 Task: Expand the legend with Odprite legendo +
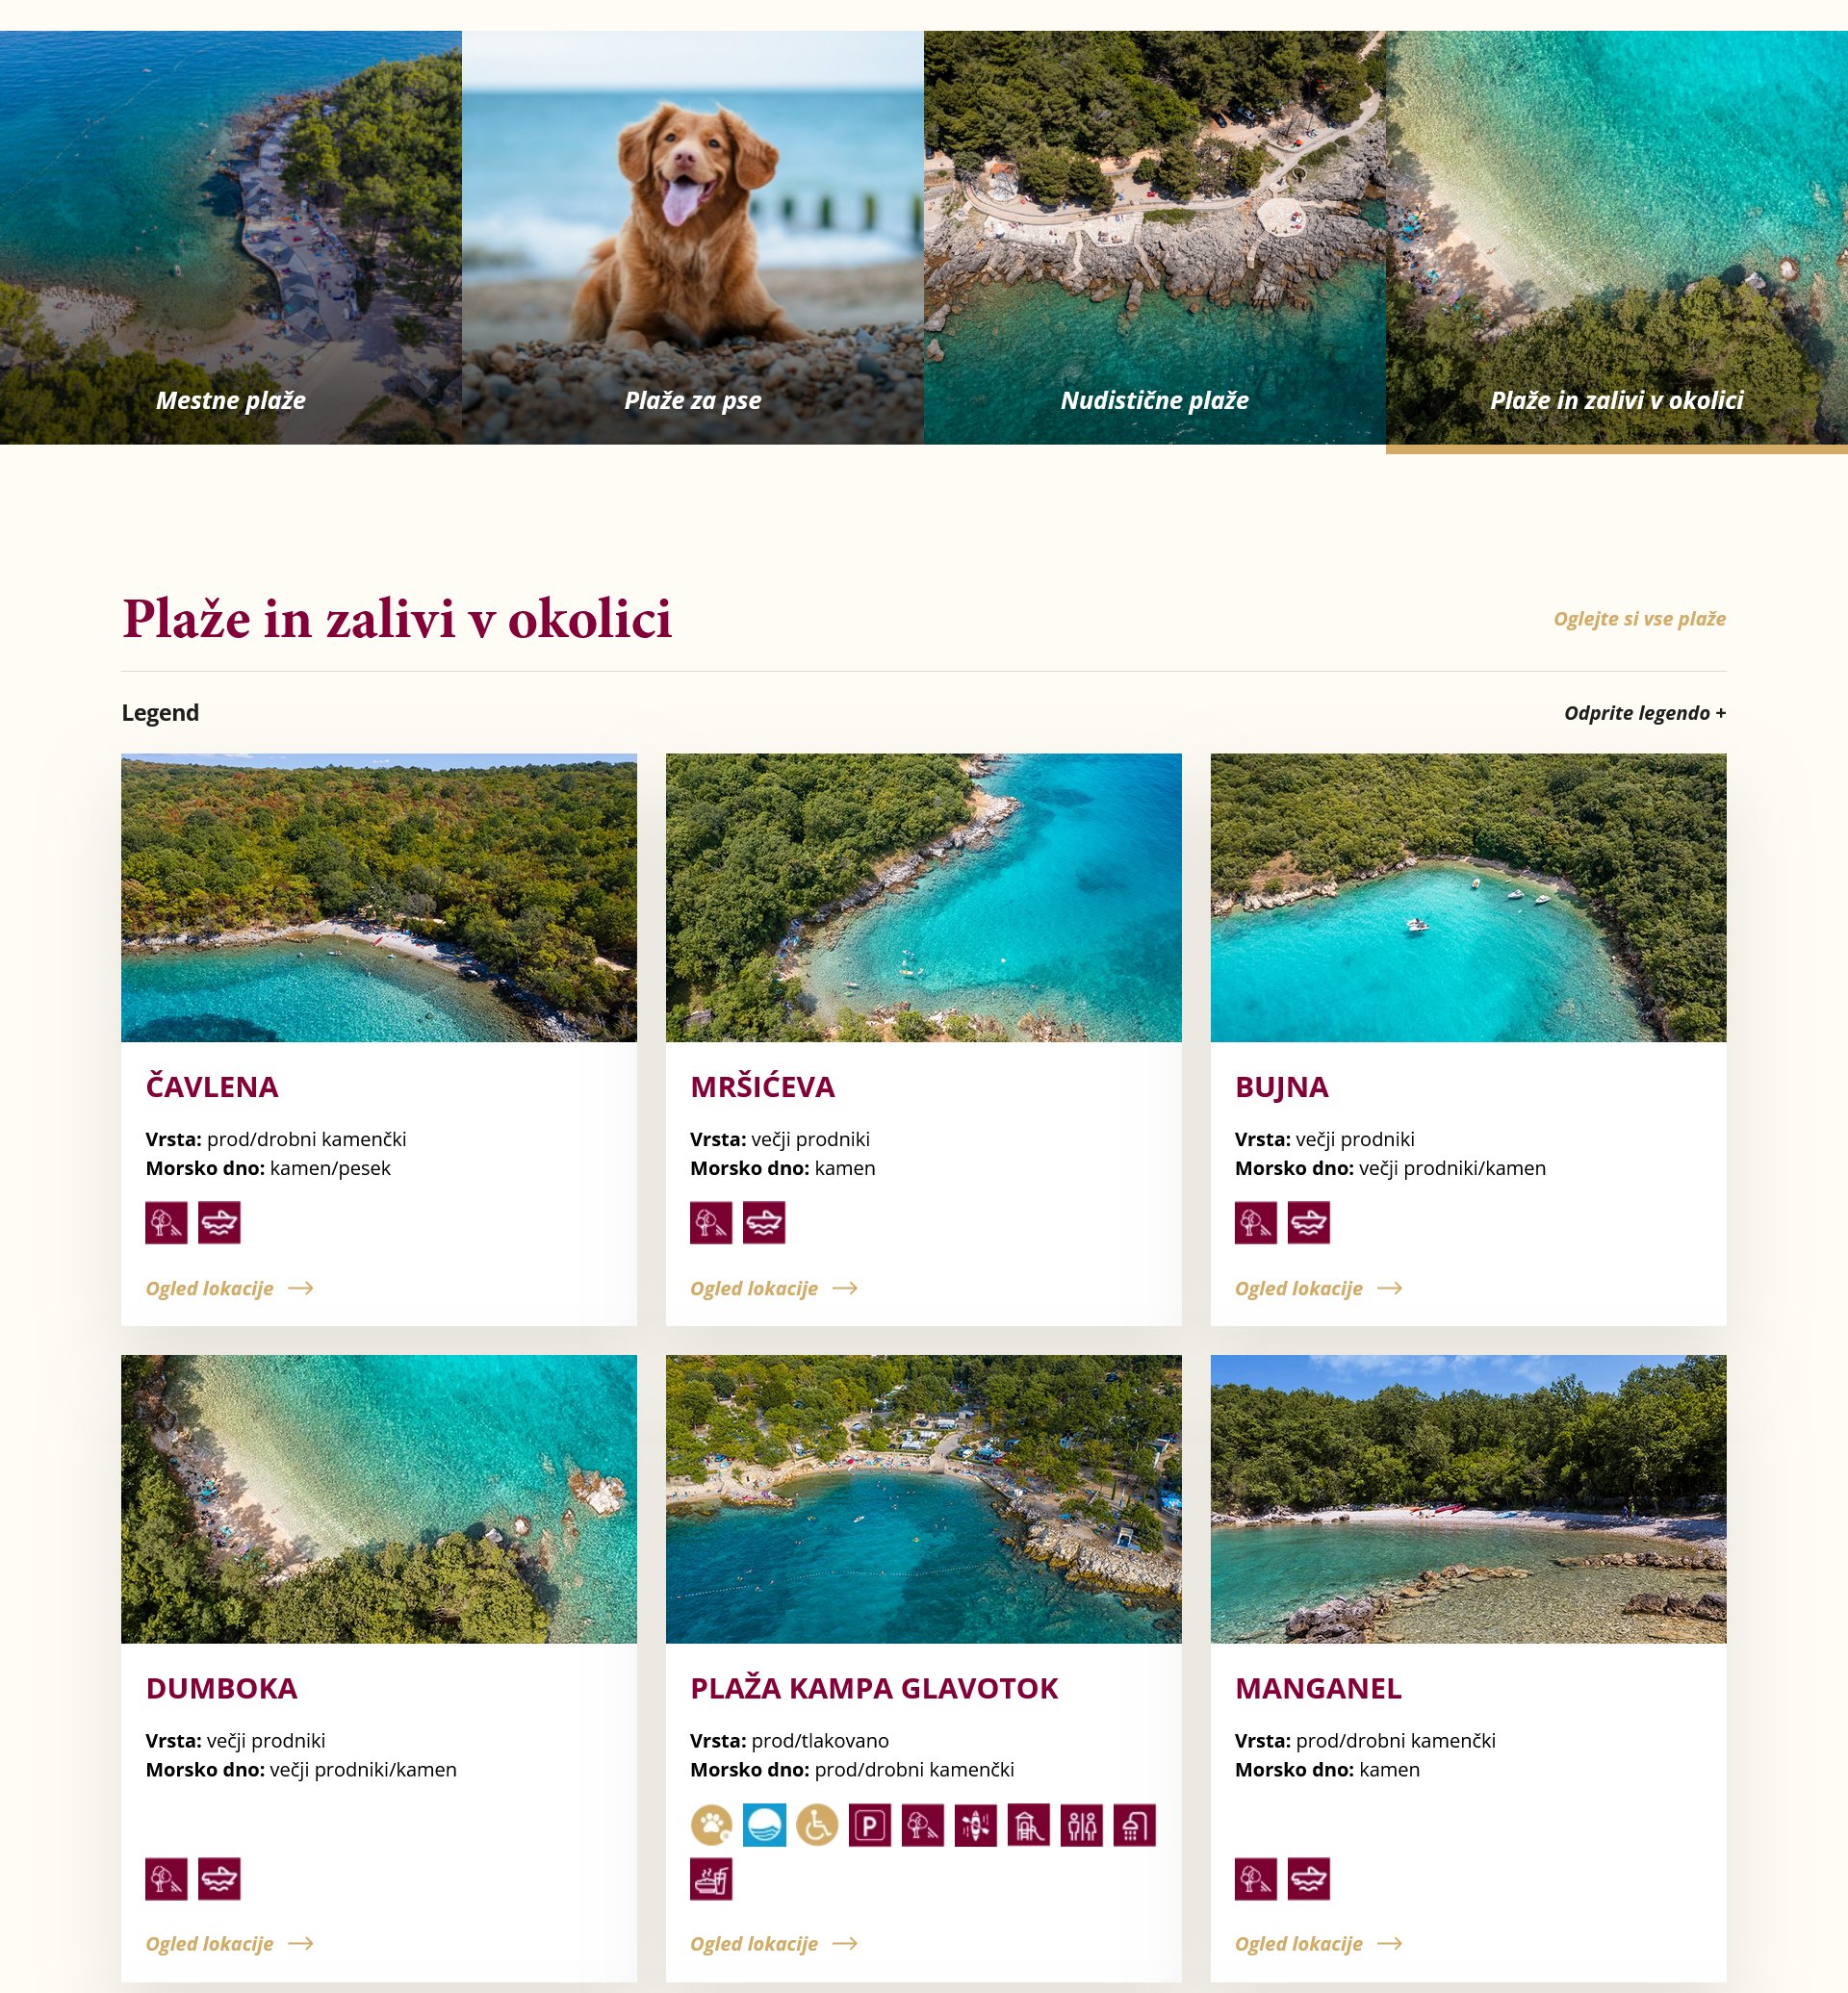(1644, 713)
